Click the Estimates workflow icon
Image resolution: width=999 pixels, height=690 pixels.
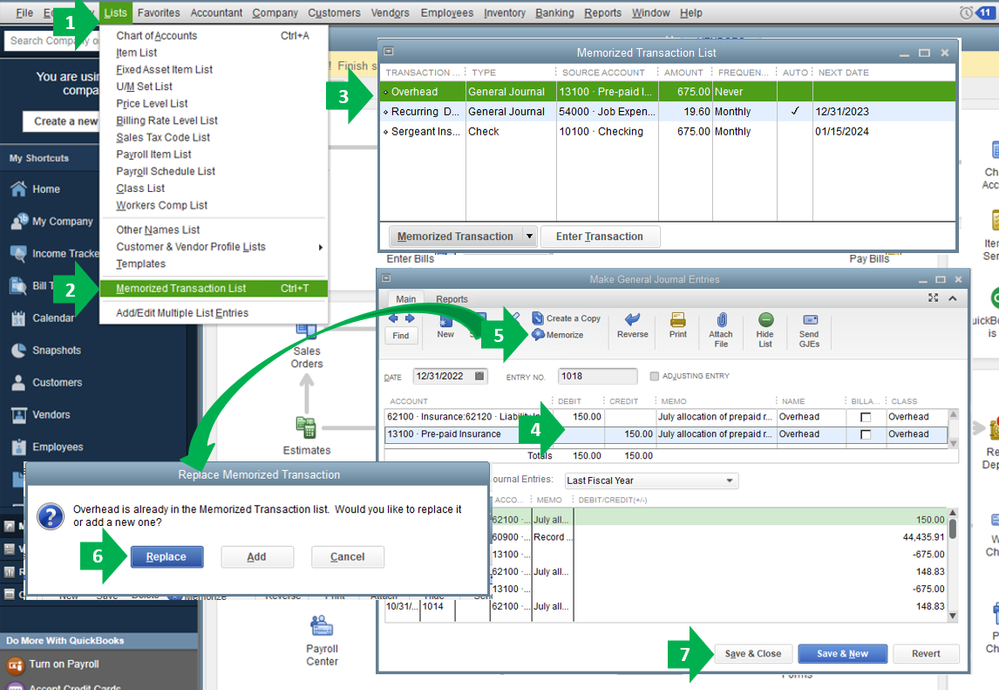(x=306, y=428)
